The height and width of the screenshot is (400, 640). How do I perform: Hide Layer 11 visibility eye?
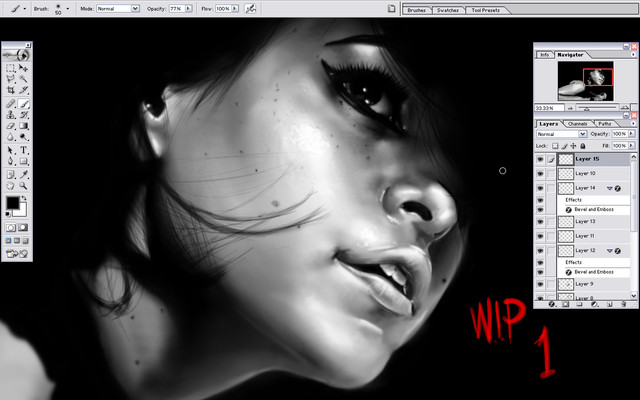(x=540, y=236)
